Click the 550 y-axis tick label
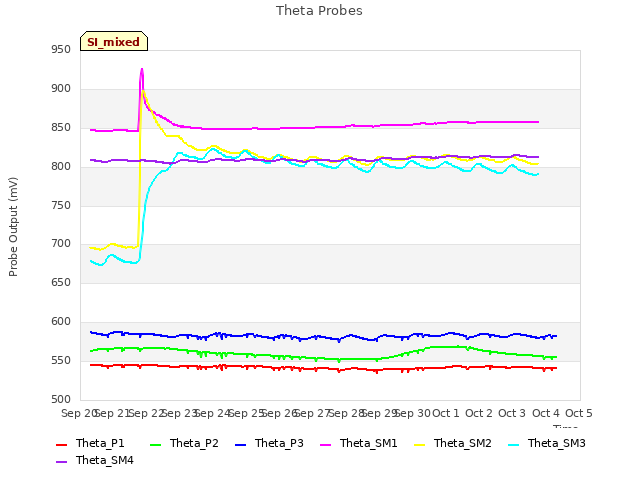This screenshot has width=640, height=480. coord(61,361)
